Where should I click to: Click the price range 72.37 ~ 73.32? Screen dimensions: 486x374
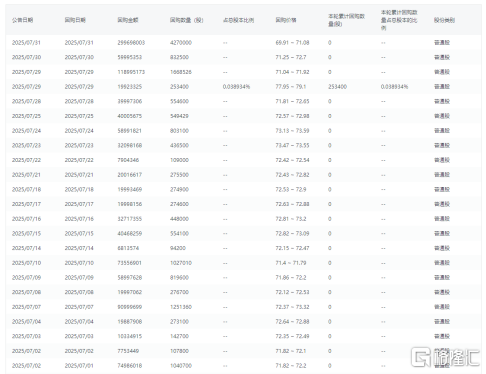292,307
